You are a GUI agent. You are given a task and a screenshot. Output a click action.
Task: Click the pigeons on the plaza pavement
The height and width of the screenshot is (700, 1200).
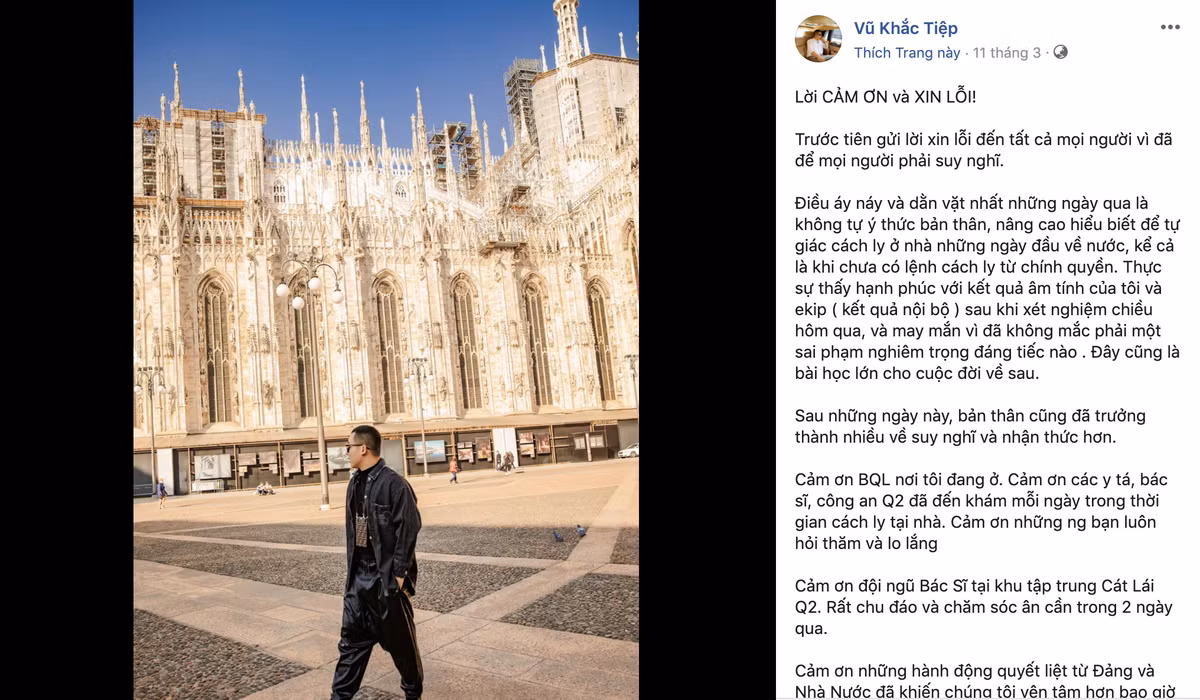click(x=569, y=533)
